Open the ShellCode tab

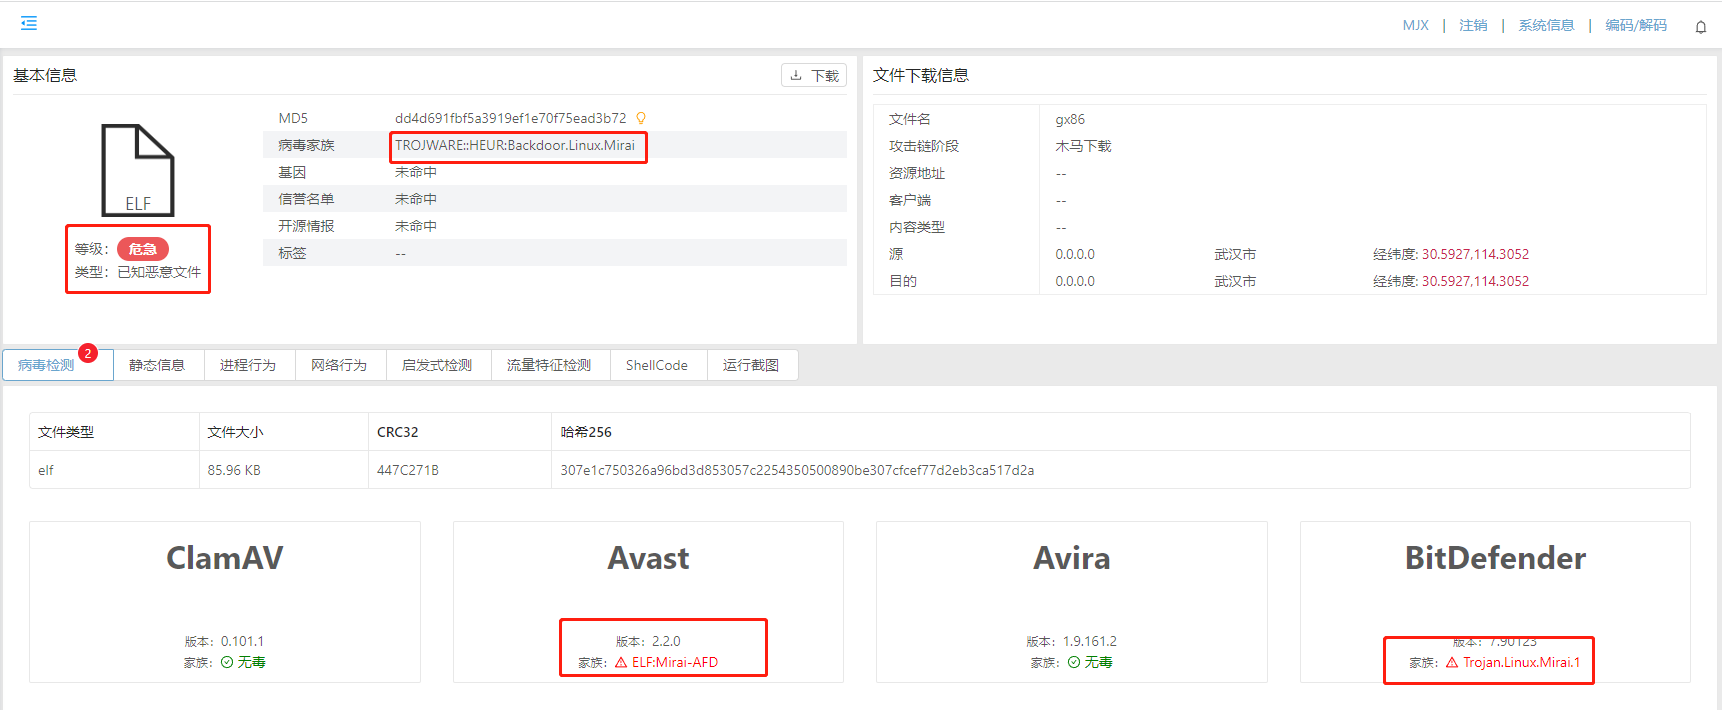658,365
